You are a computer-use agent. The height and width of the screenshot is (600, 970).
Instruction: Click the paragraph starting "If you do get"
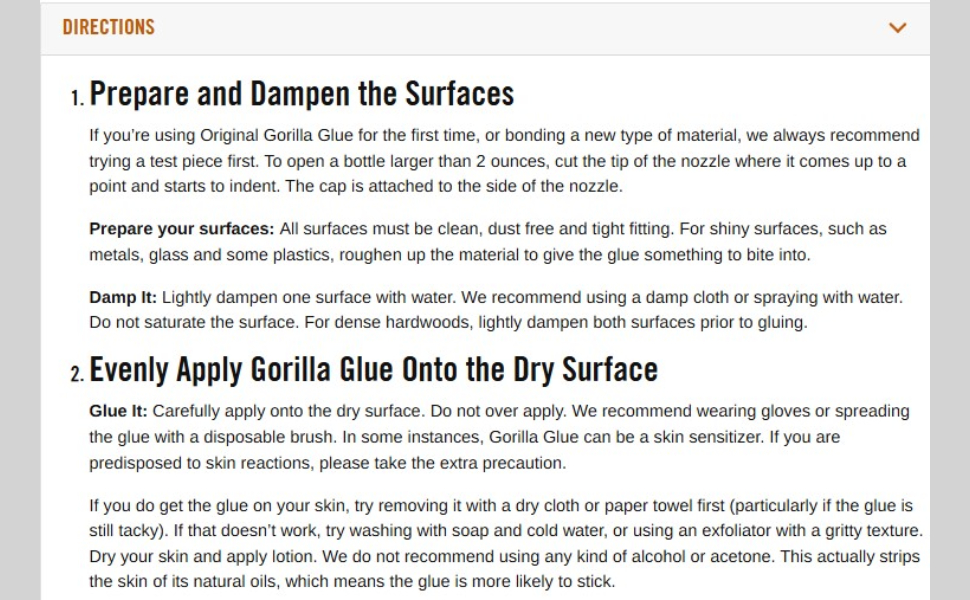tap(500, 543)
